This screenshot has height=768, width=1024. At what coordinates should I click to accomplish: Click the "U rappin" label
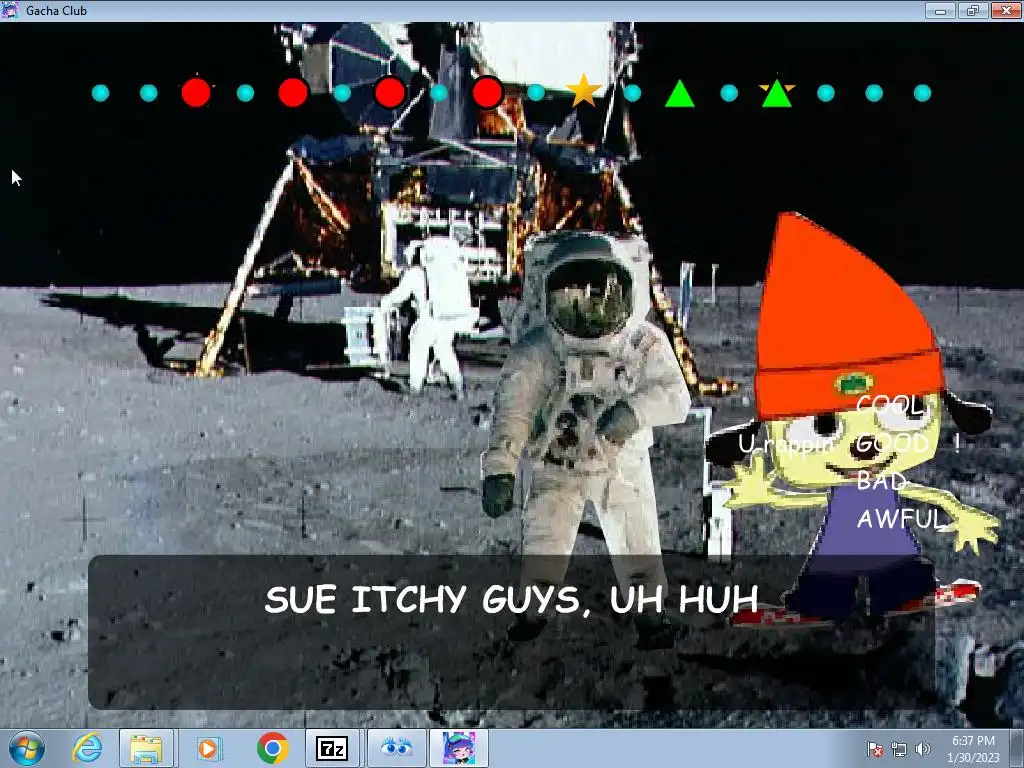coord(786,444)
